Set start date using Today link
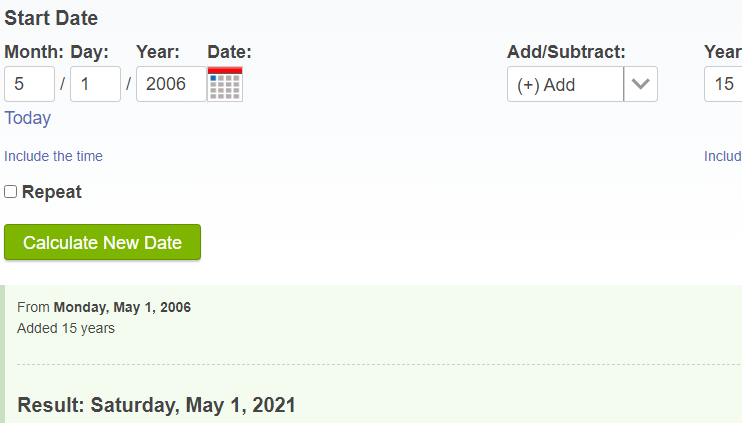The image size is (742, 423). (27, 118)
